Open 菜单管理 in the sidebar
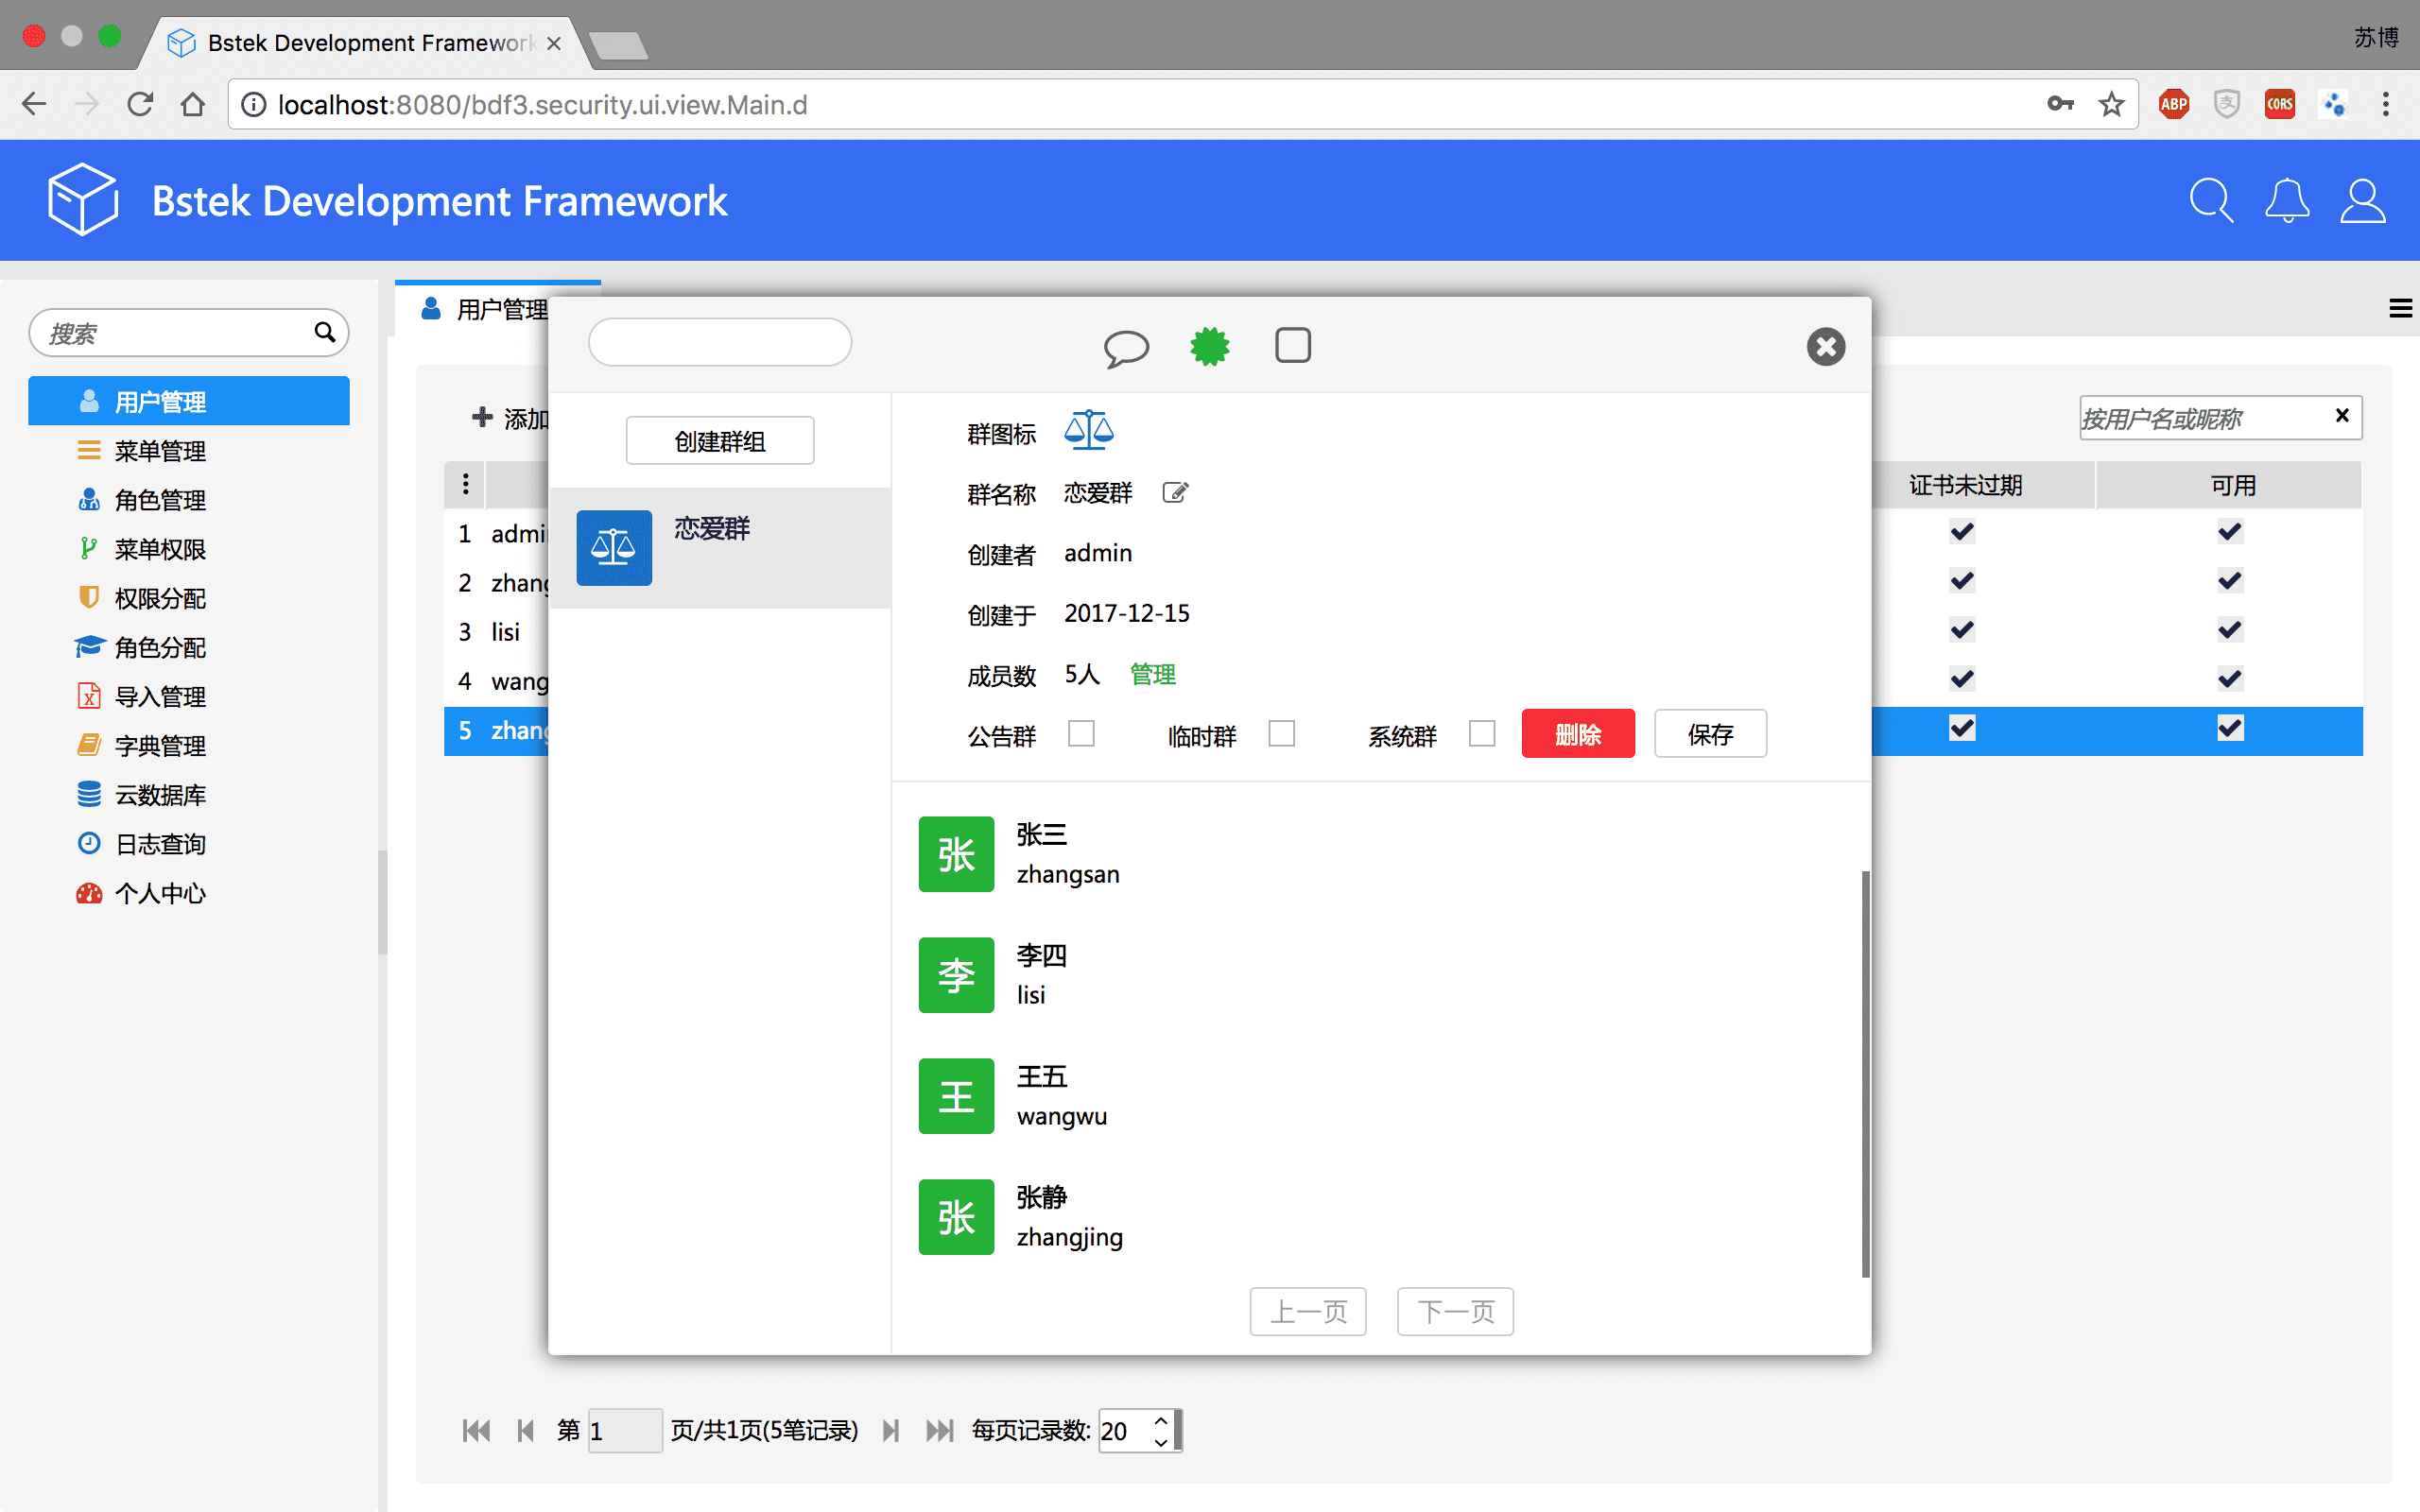This screenshot has height=1512, width=2420. tap(160, 451)
